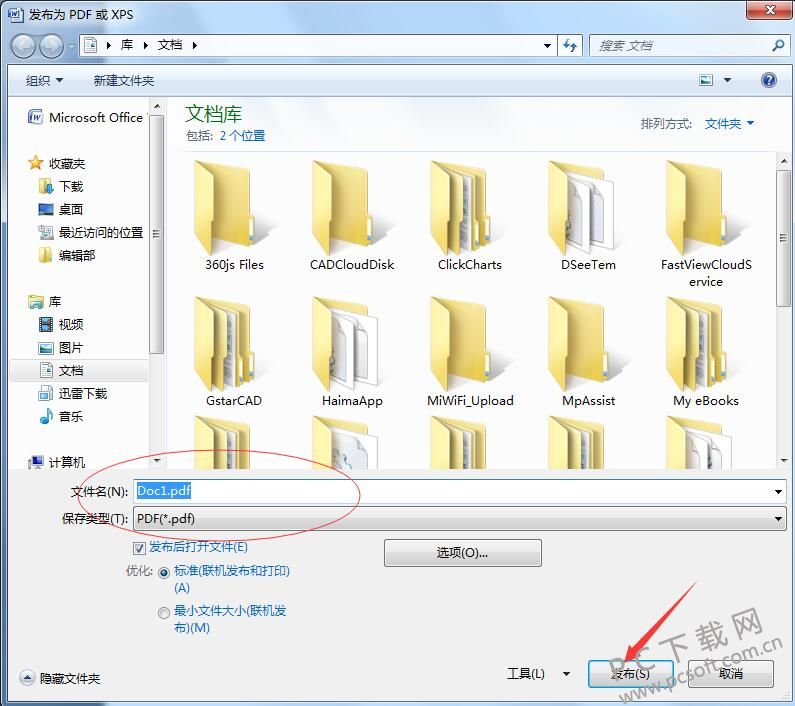Expand the file name dropdown arrow
The width and height of the screenshot is (795, 706).
778,491
